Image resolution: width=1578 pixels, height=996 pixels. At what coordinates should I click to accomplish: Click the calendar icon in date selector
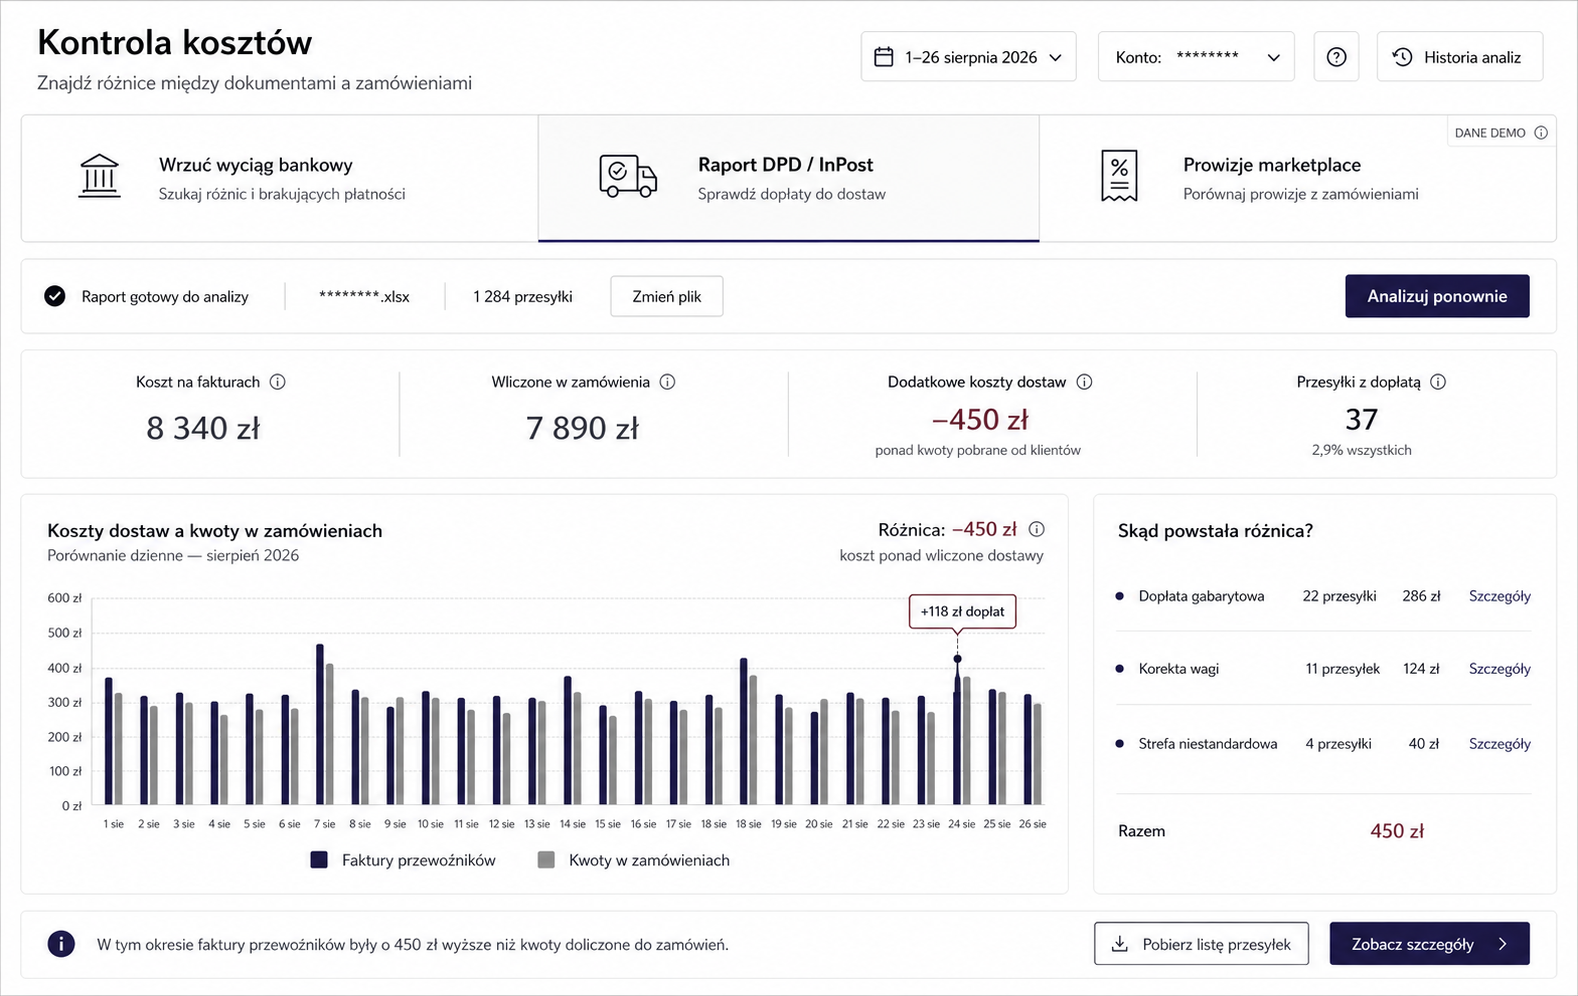pos(884,57)
